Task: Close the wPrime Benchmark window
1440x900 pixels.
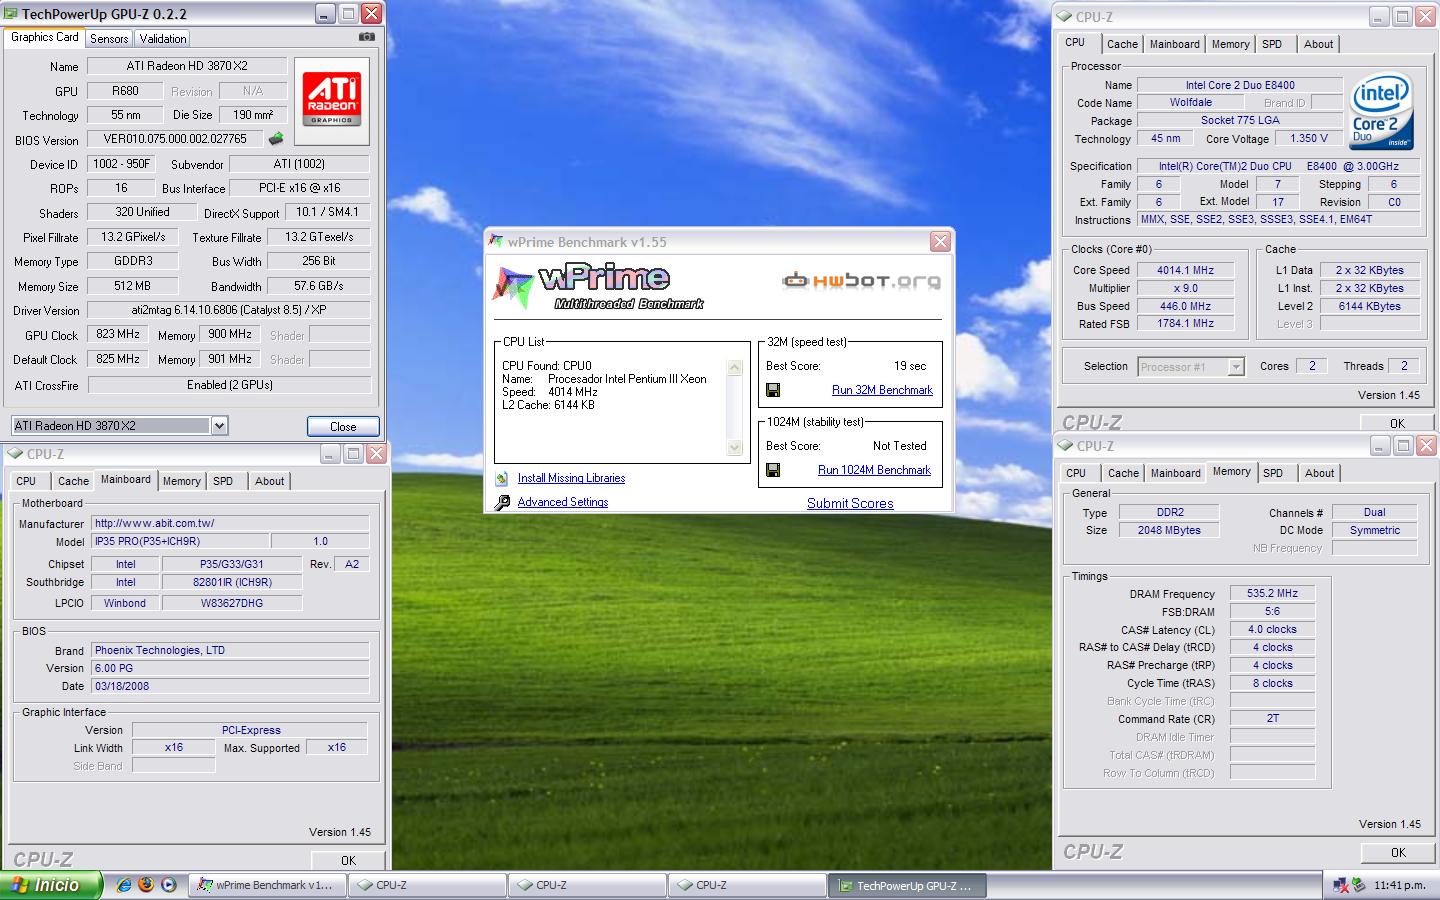Action: 940,242
